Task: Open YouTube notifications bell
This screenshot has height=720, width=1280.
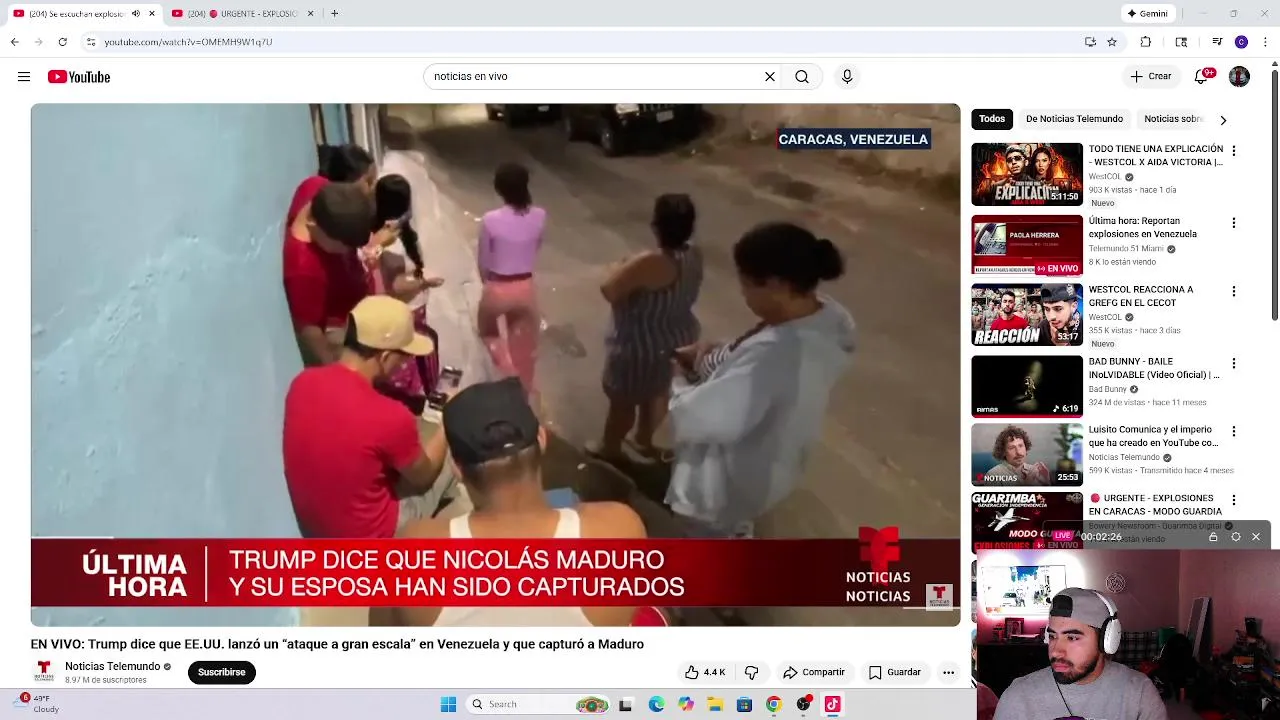Action: click(1203, 76)
